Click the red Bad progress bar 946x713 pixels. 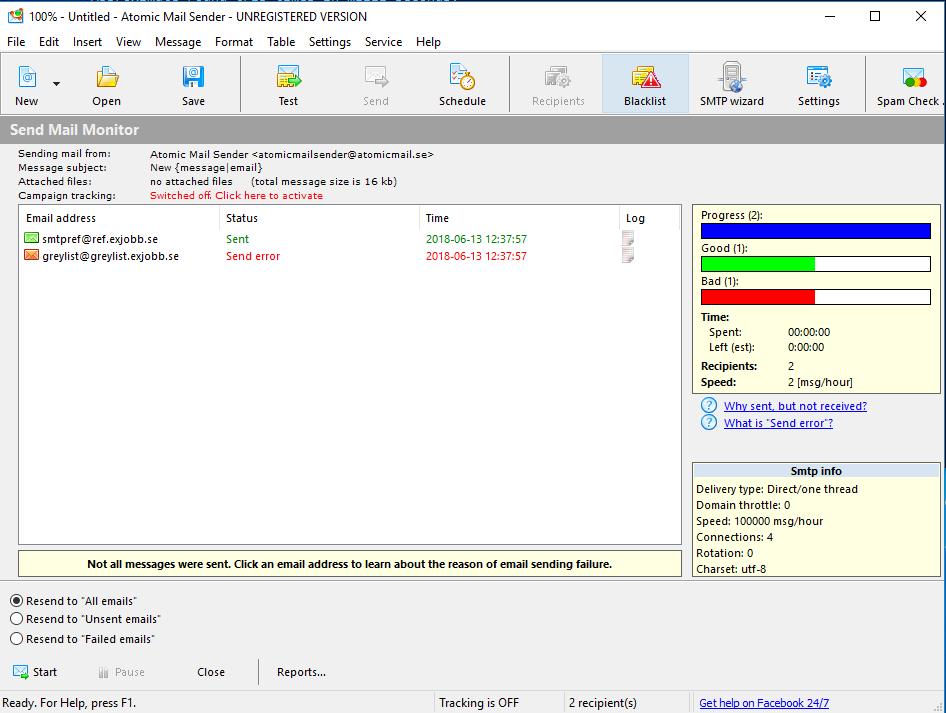(816, 297)
